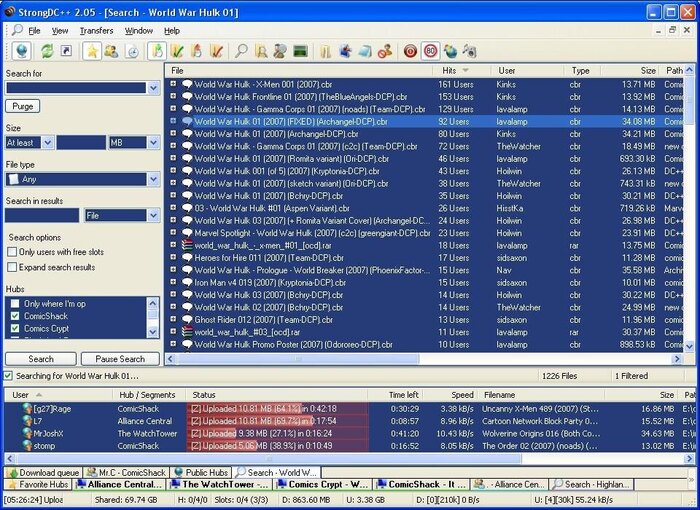Screen dimensions: 700x510
Task: Open Favorite Users toolbar icon
Action: click(x=111, y=51)
